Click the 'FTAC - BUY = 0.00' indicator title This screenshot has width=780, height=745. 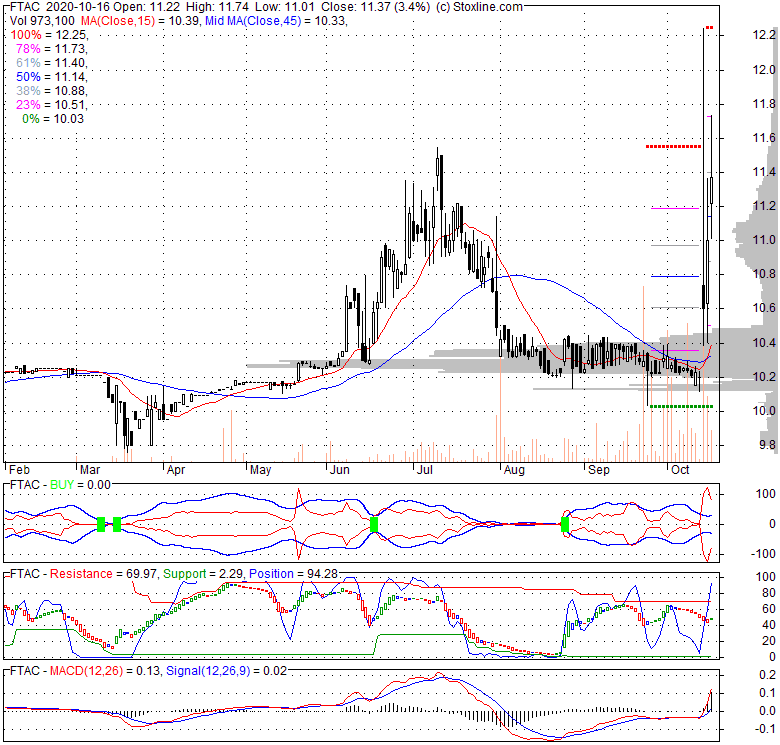coord(60,485)
